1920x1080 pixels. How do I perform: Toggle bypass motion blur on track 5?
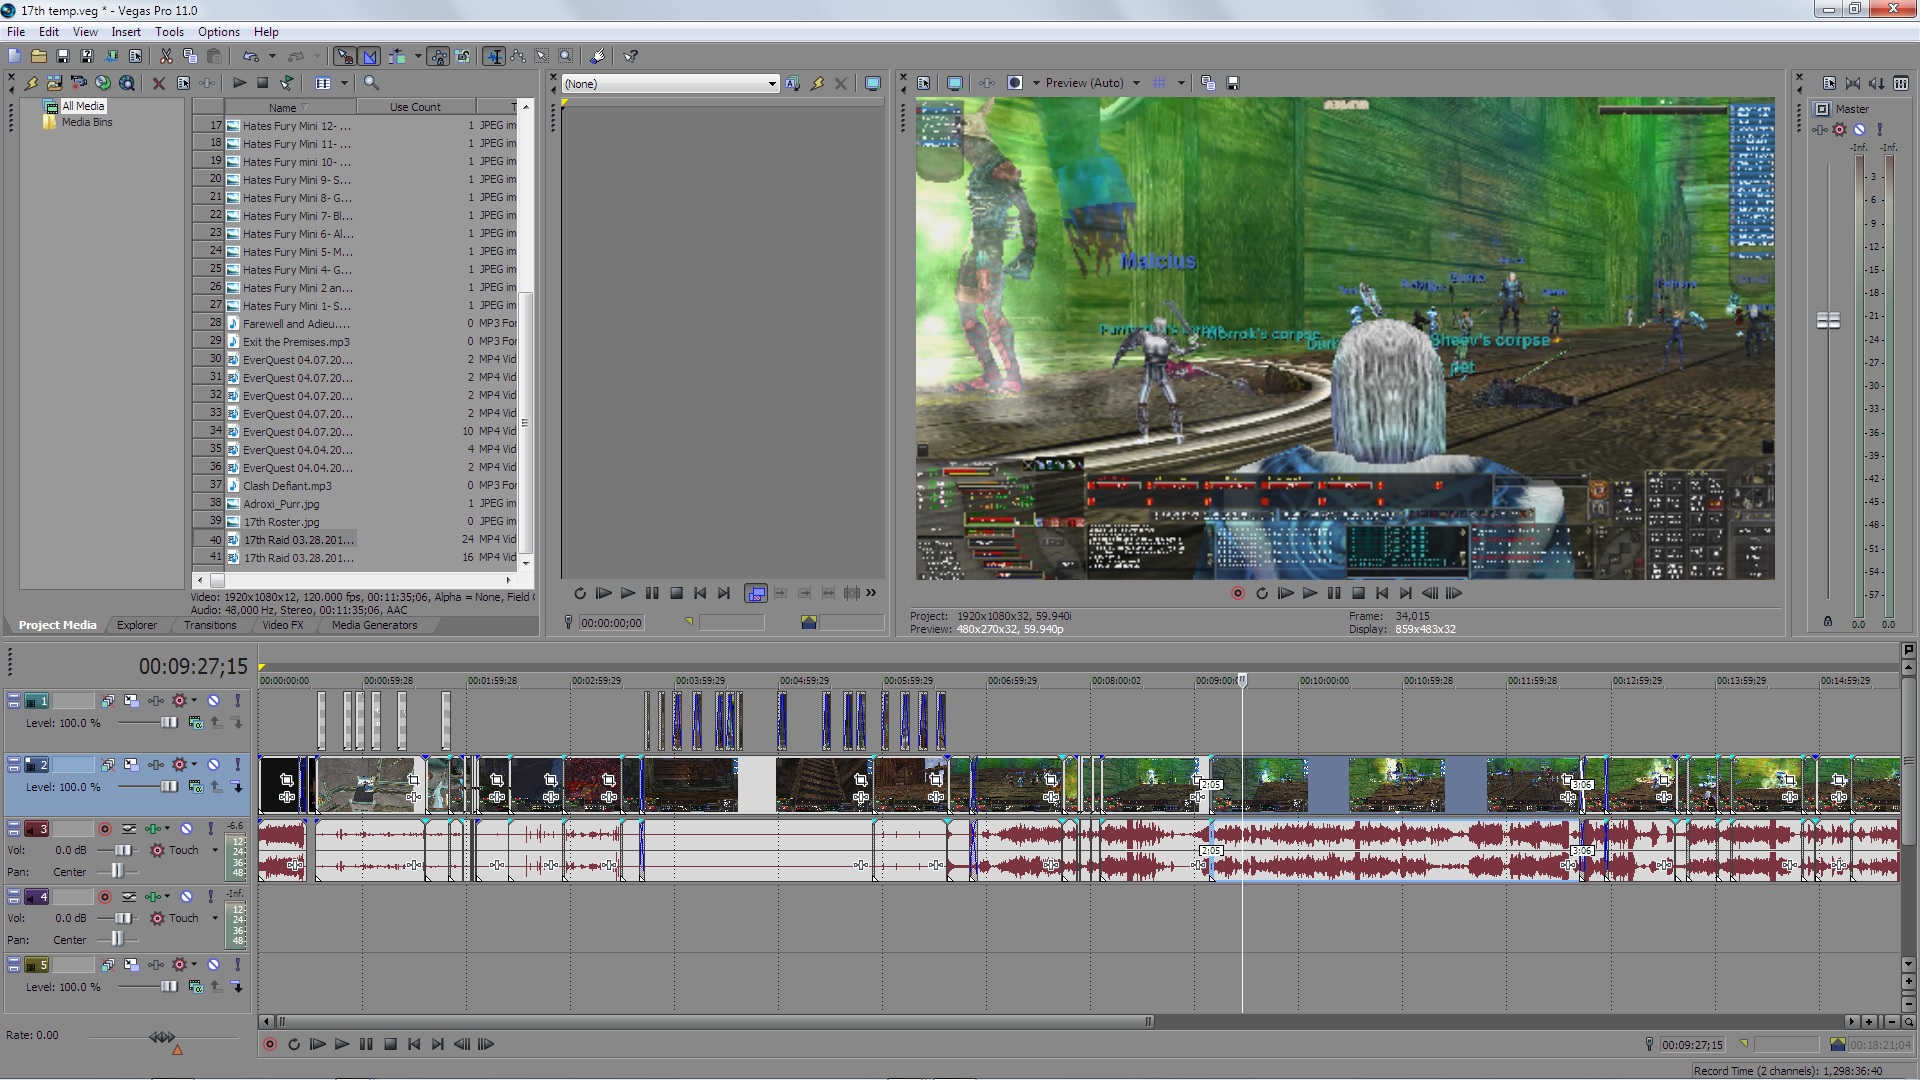click(107, 965)
